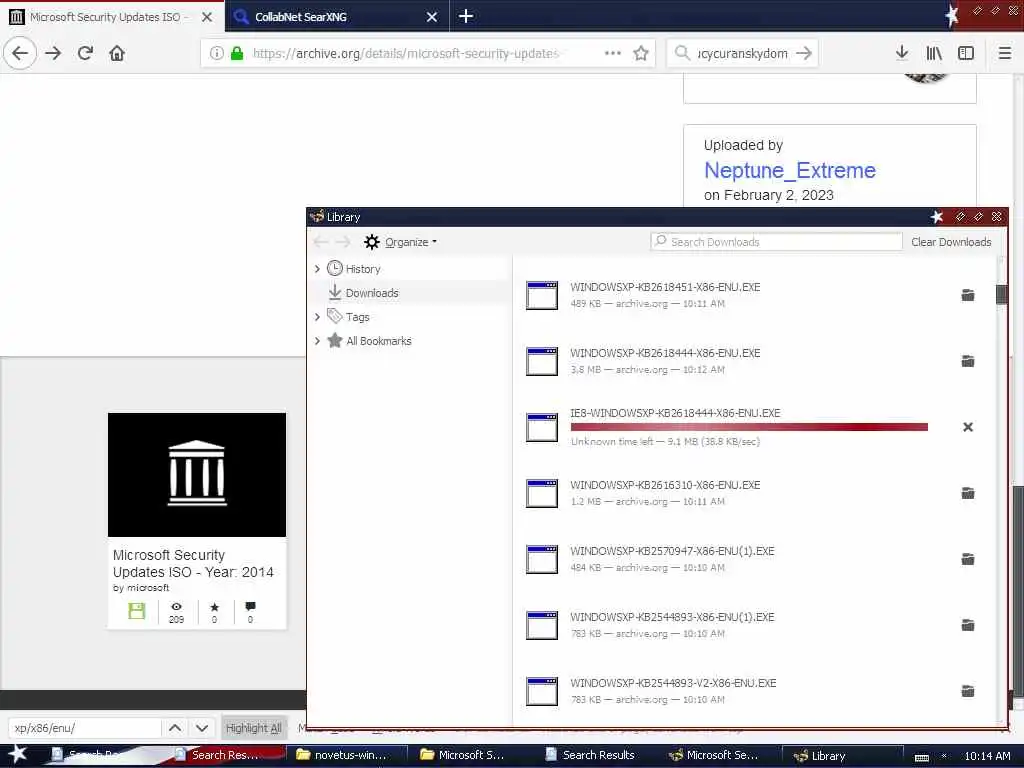Click the green save-disk icon on item card
The image size is (1024, 768).
pos(136,611)
